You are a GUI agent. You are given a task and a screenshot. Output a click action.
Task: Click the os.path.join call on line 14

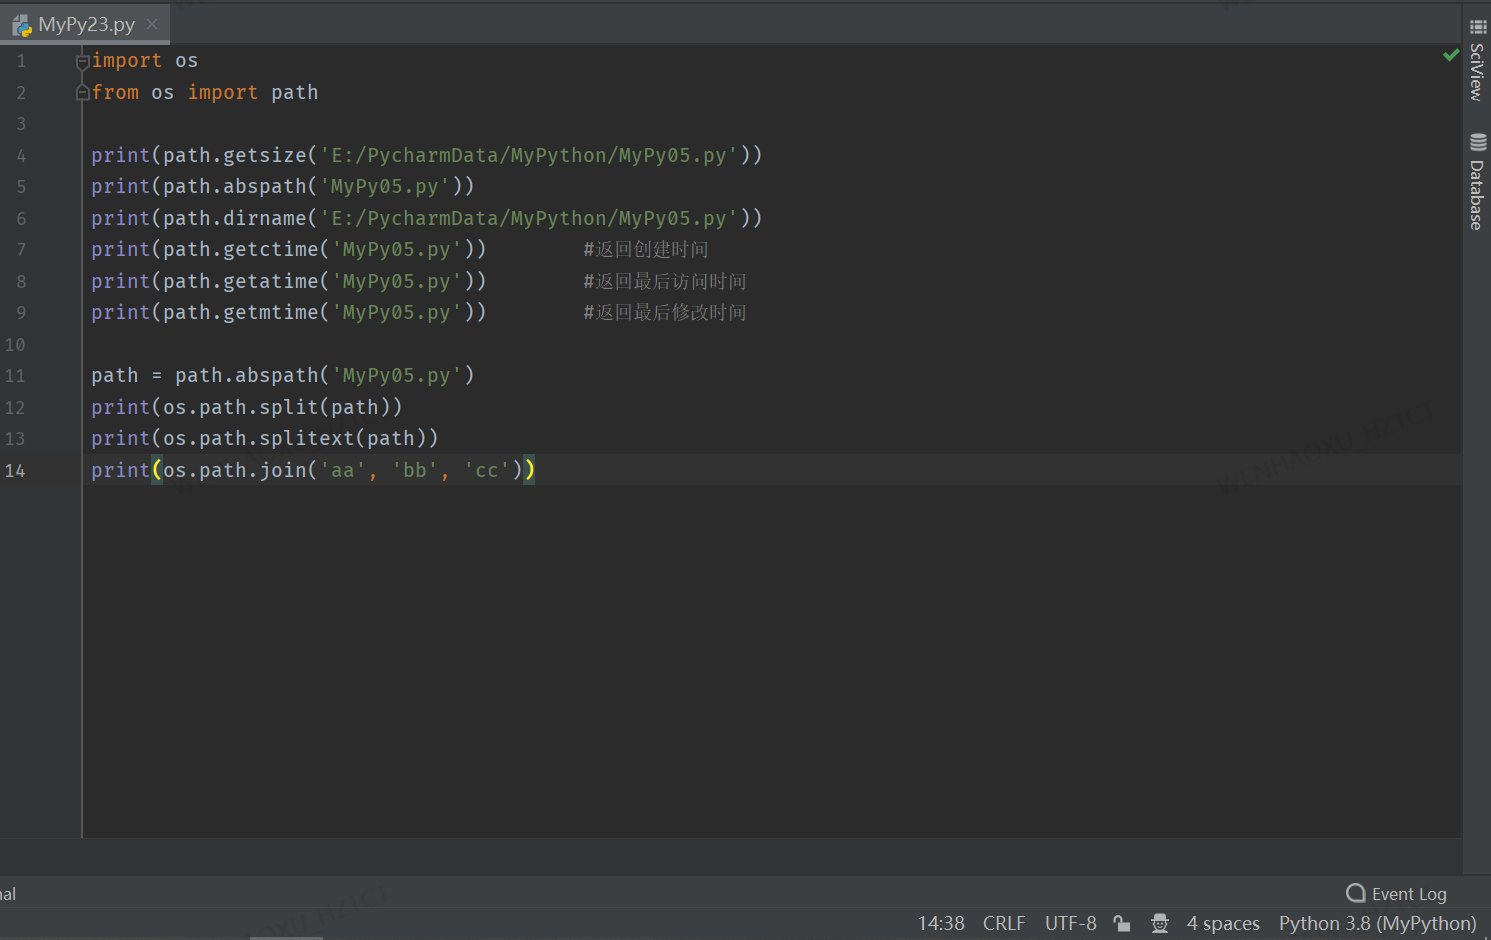point(313,470)
